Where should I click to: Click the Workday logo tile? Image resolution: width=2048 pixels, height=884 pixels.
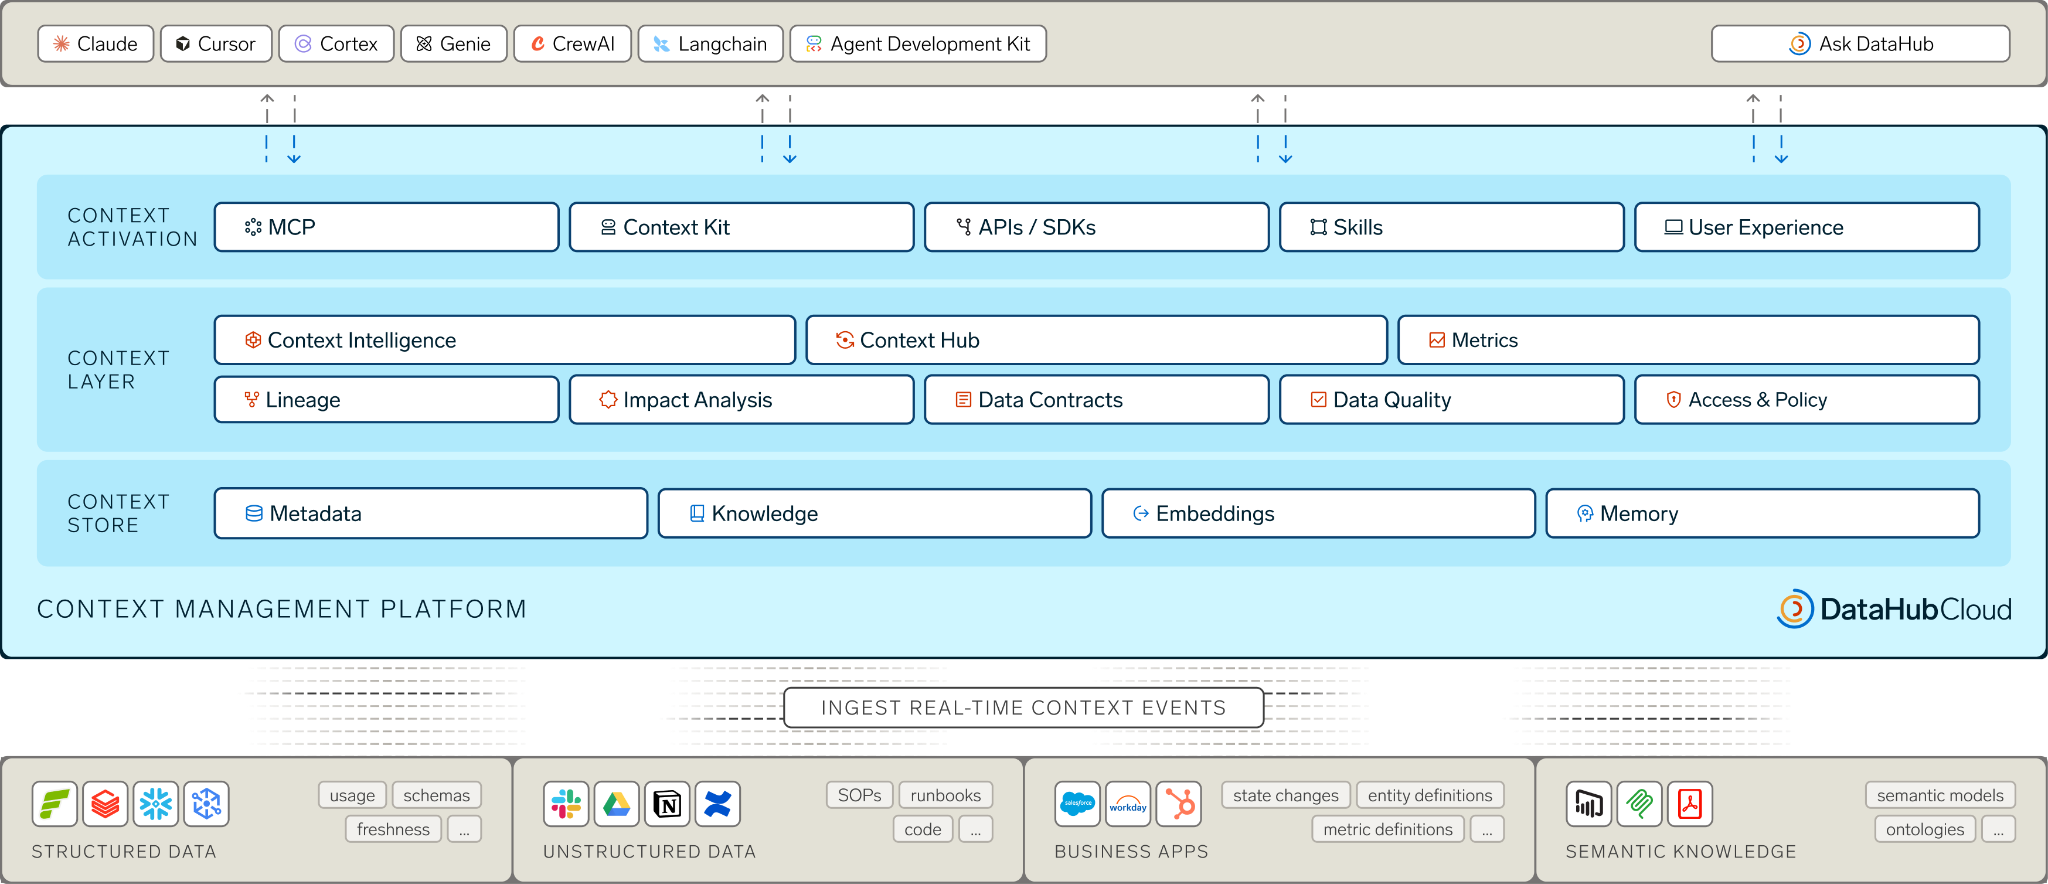1128,804
